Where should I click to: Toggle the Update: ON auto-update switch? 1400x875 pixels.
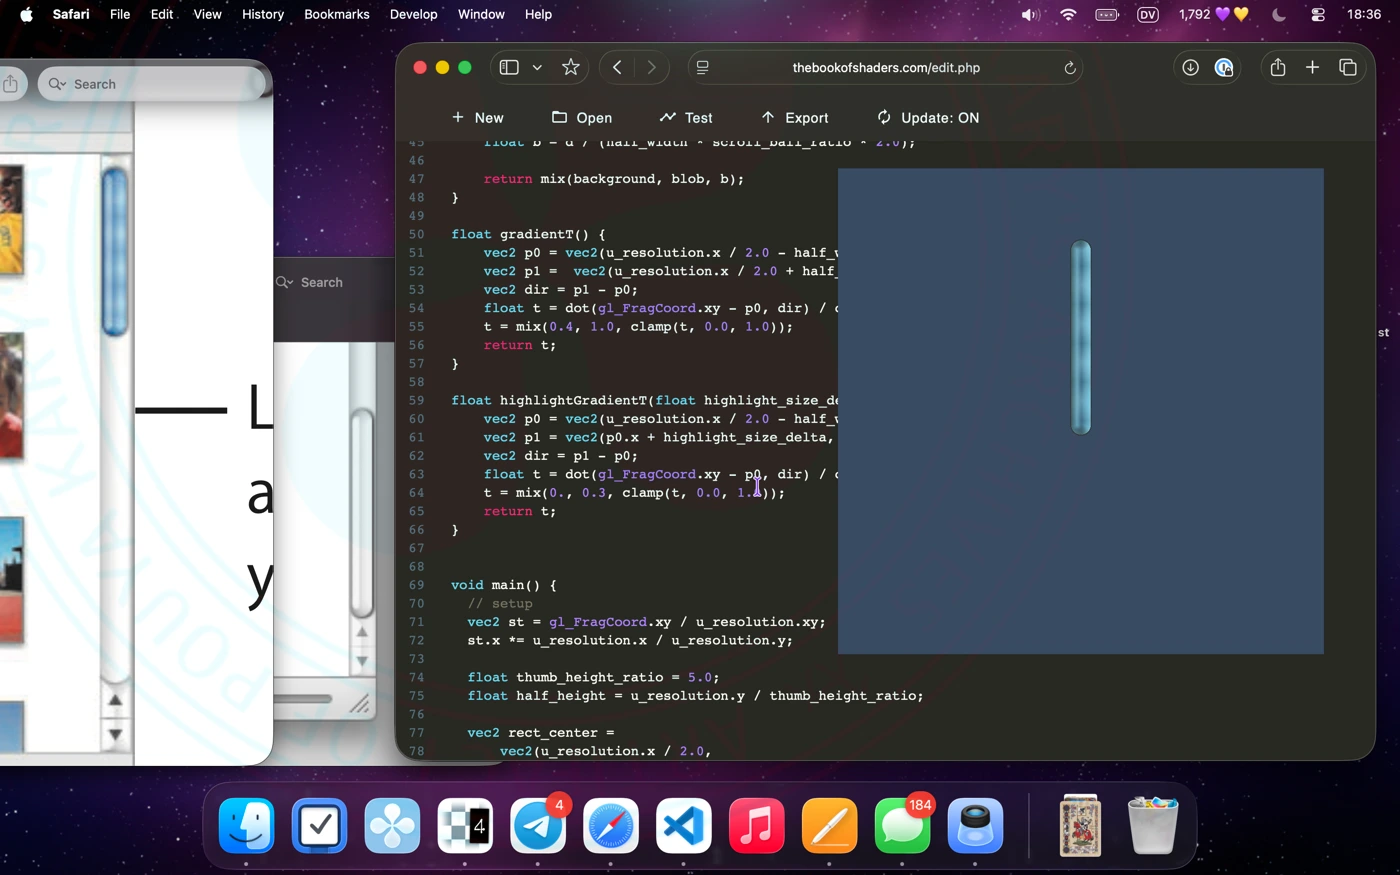(x=927, y=118)
